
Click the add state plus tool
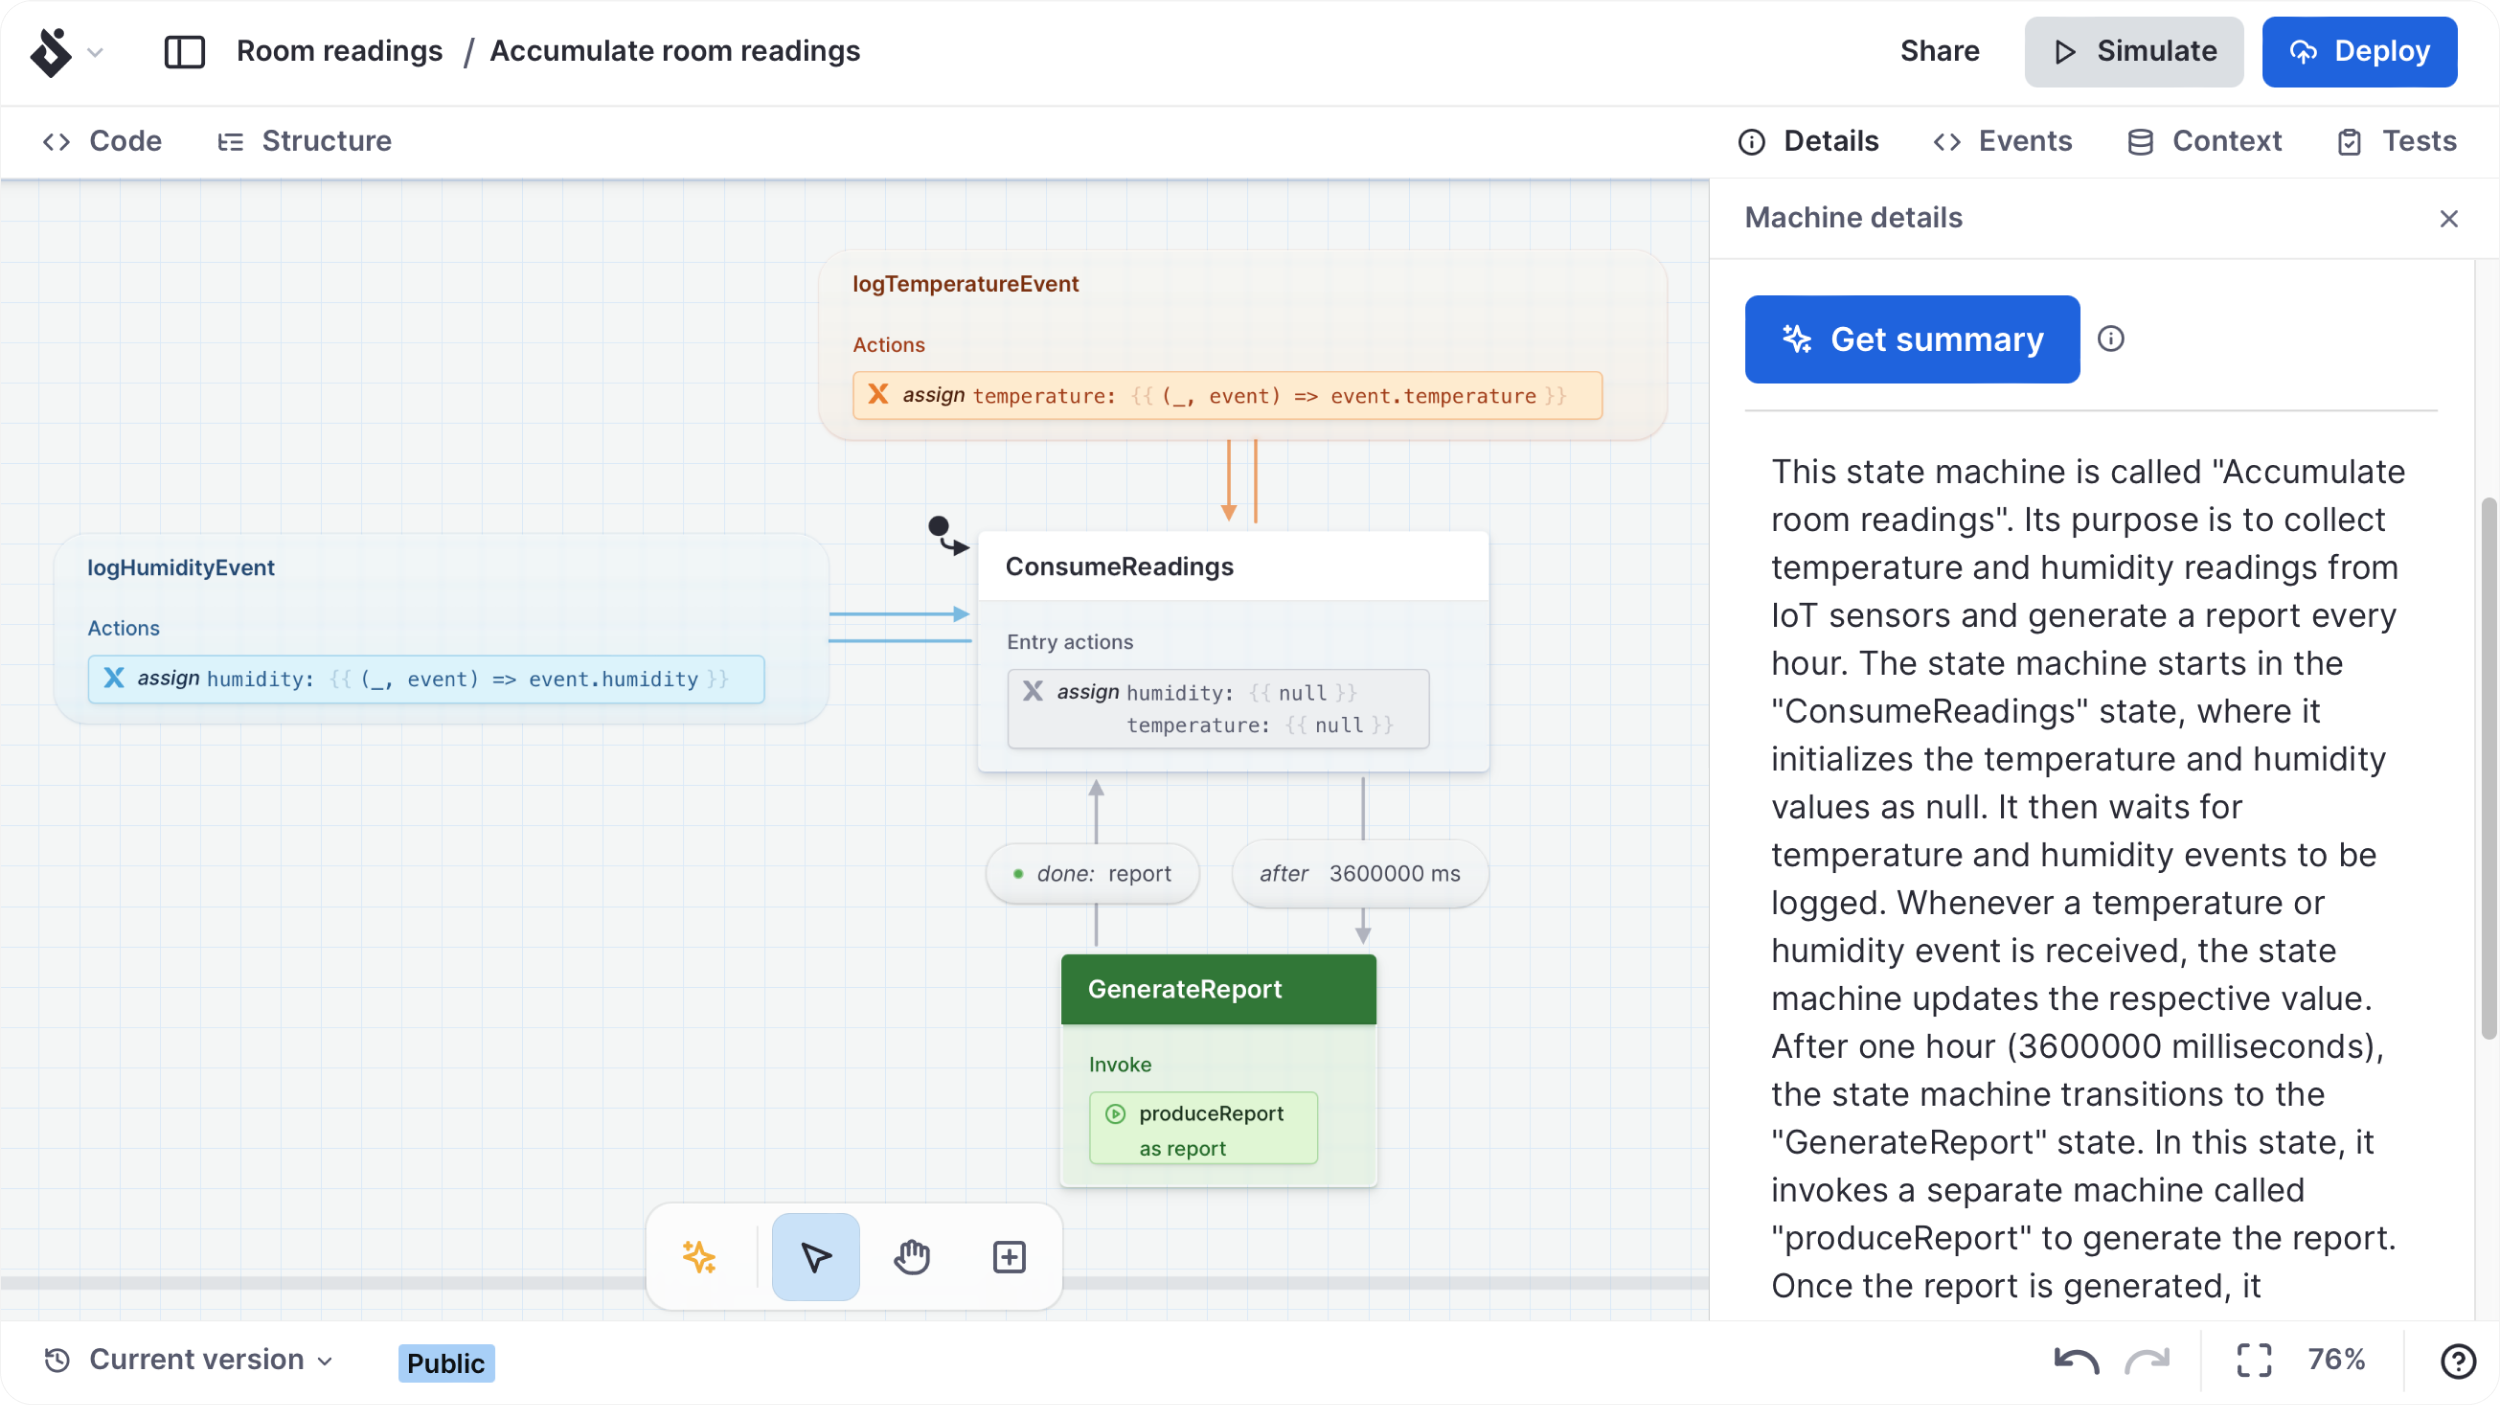pos(1009,1257)
